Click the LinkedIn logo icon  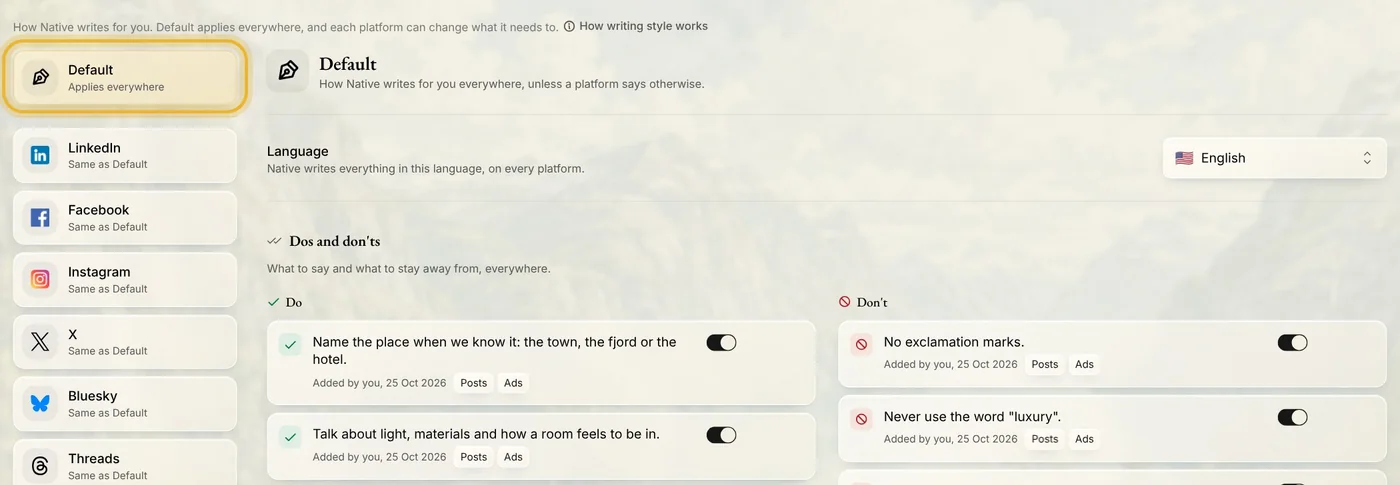click(40, 155)
